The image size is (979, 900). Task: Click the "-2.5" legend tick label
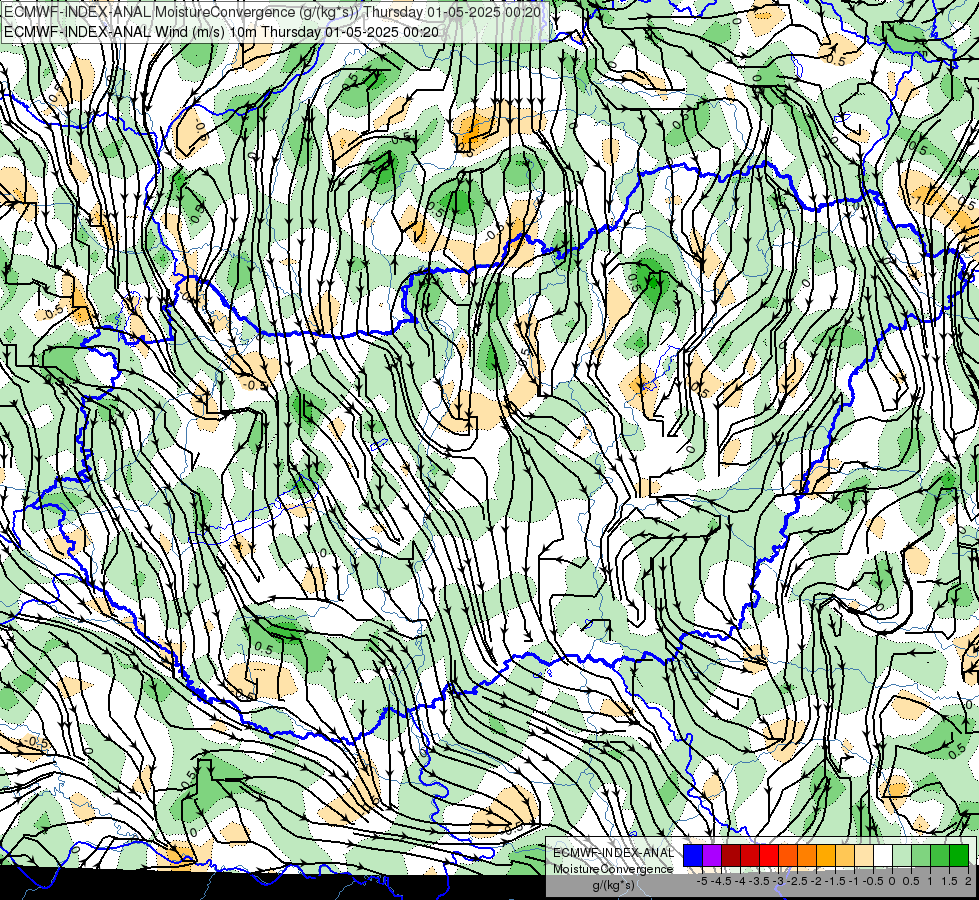coord(797,881)
